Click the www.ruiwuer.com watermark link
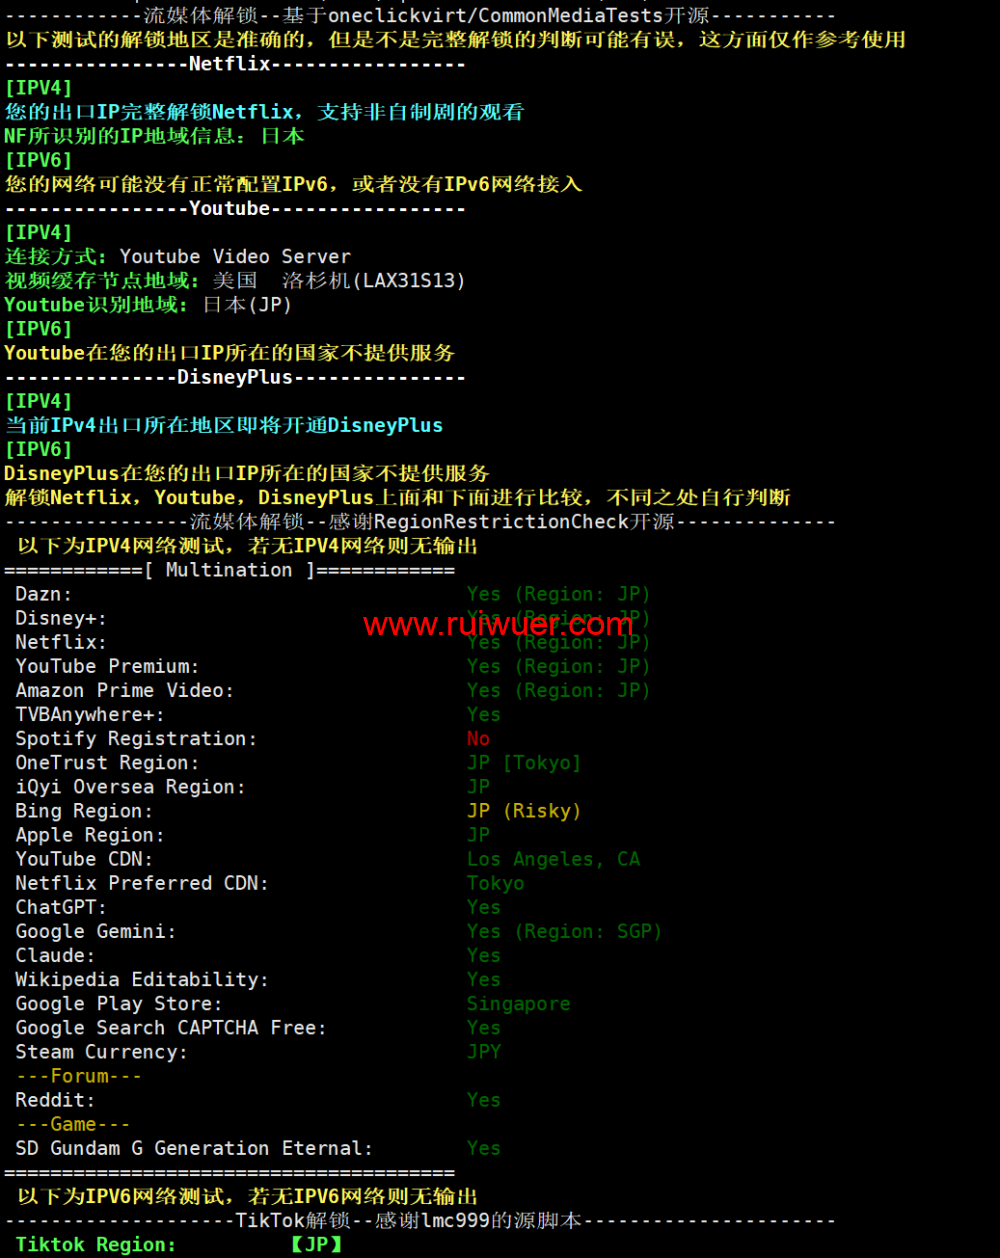1000x1258 pixels. 498,625
